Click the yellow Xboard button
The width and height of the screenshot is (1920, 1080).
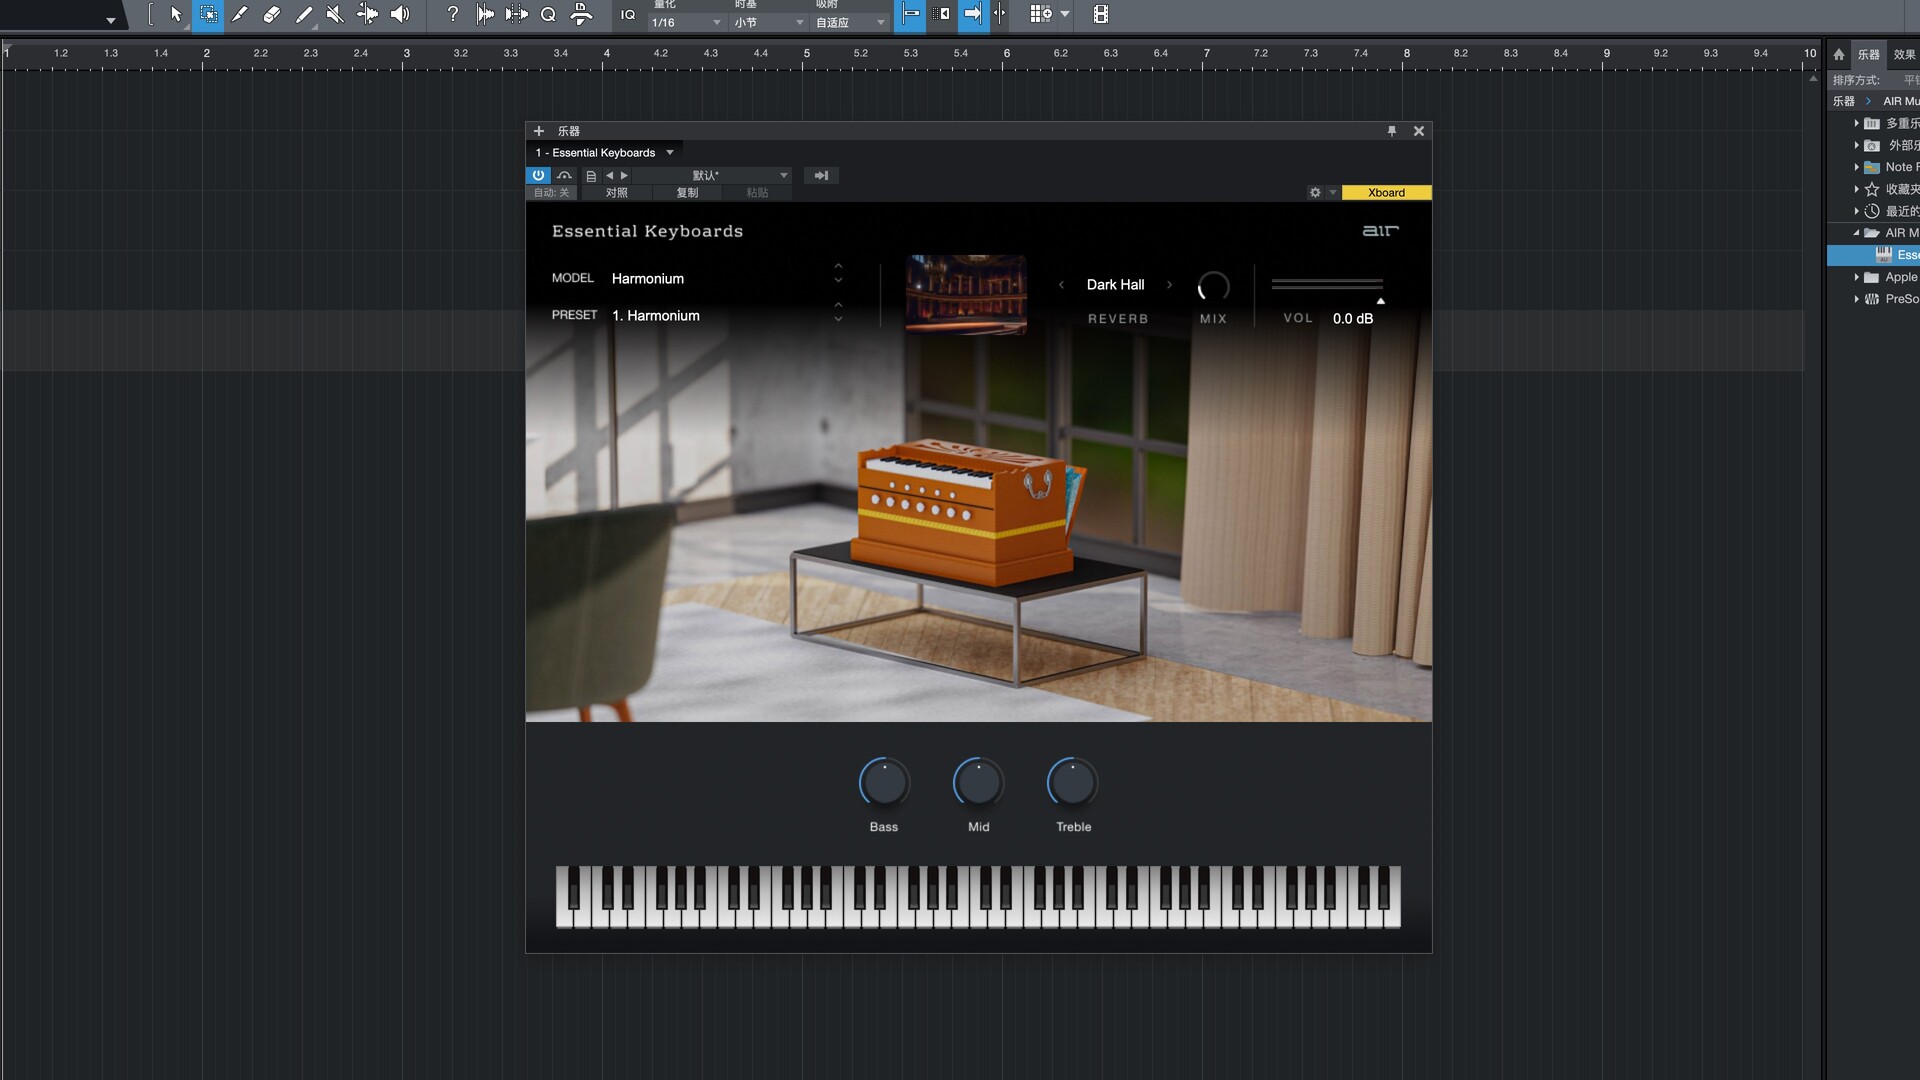click(x=1386, y=193)
